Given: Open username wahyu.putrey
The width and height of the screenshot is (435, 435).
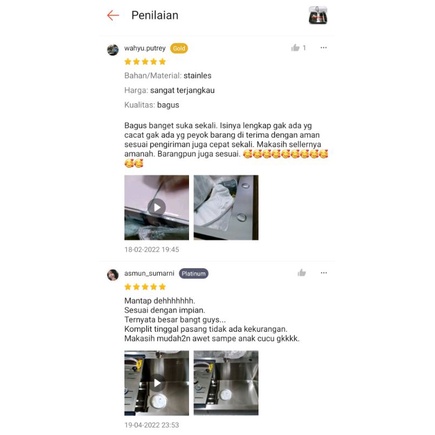Looking at the screenshot, I should 145,48.
